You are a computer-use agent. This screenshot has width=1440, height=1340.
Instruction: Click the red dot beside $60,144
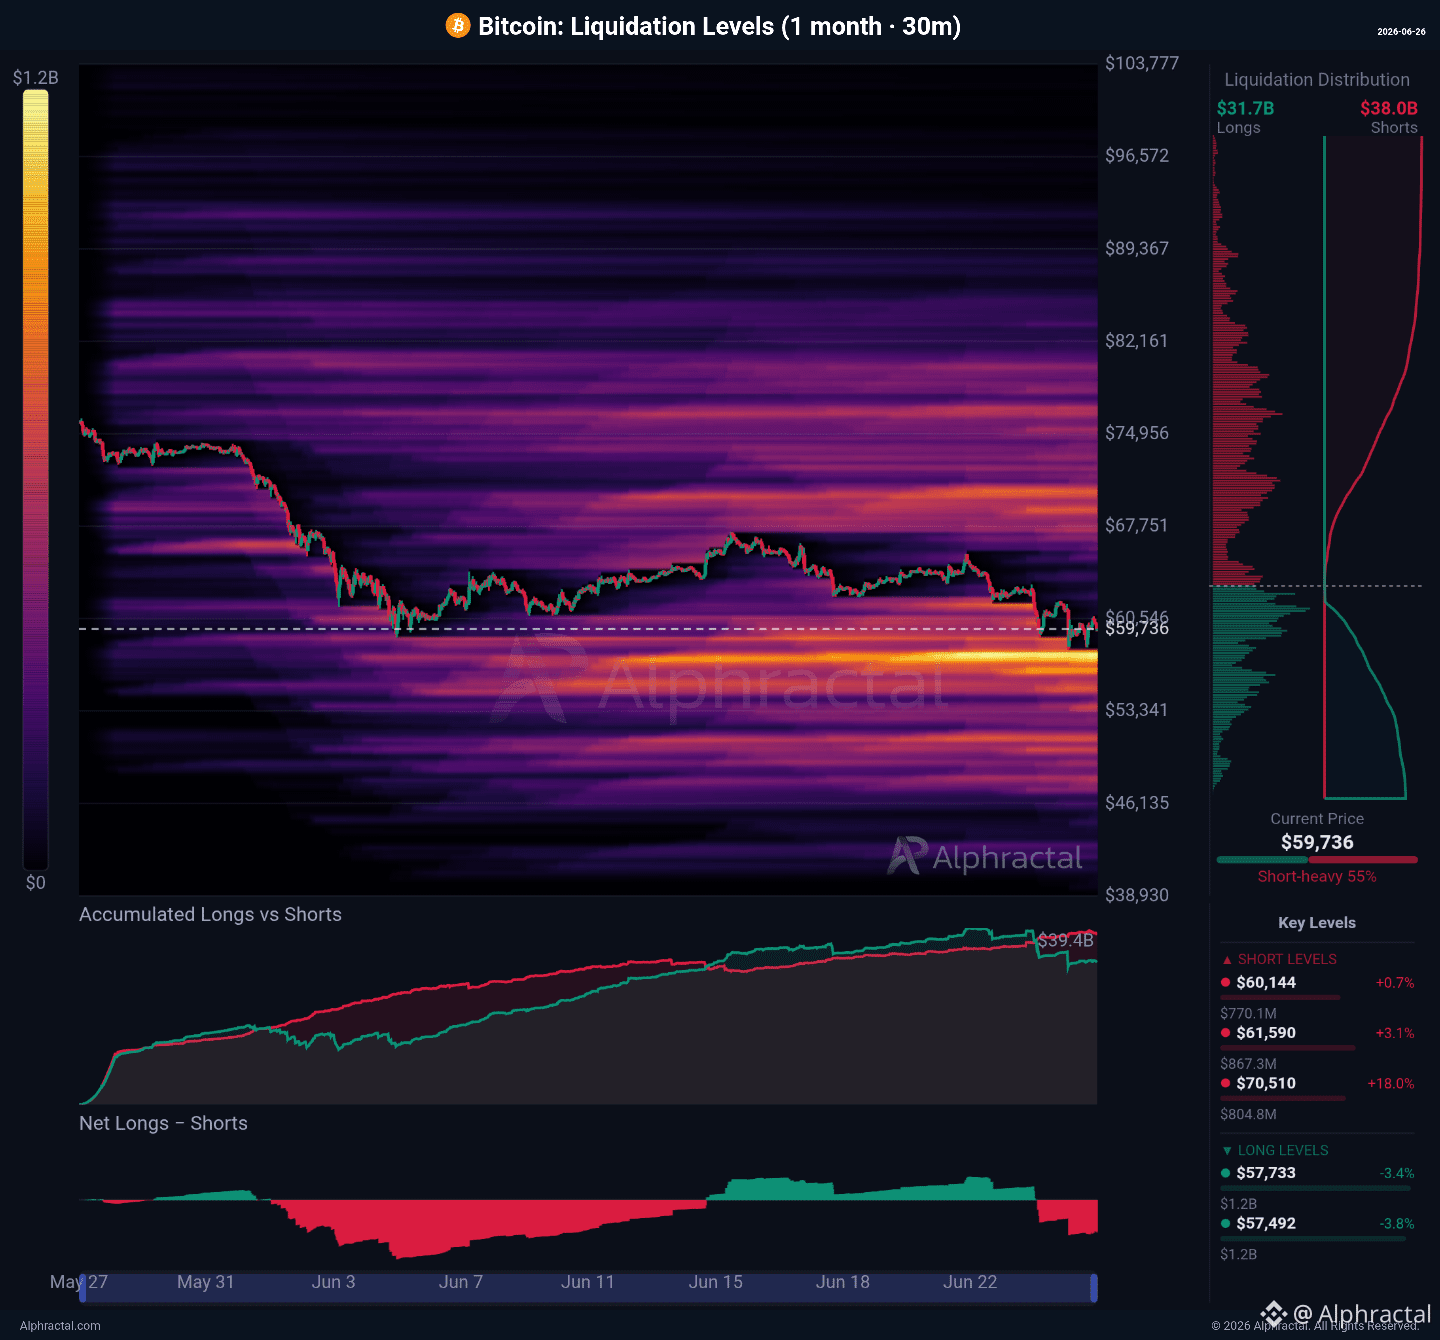coord(1225,982)
